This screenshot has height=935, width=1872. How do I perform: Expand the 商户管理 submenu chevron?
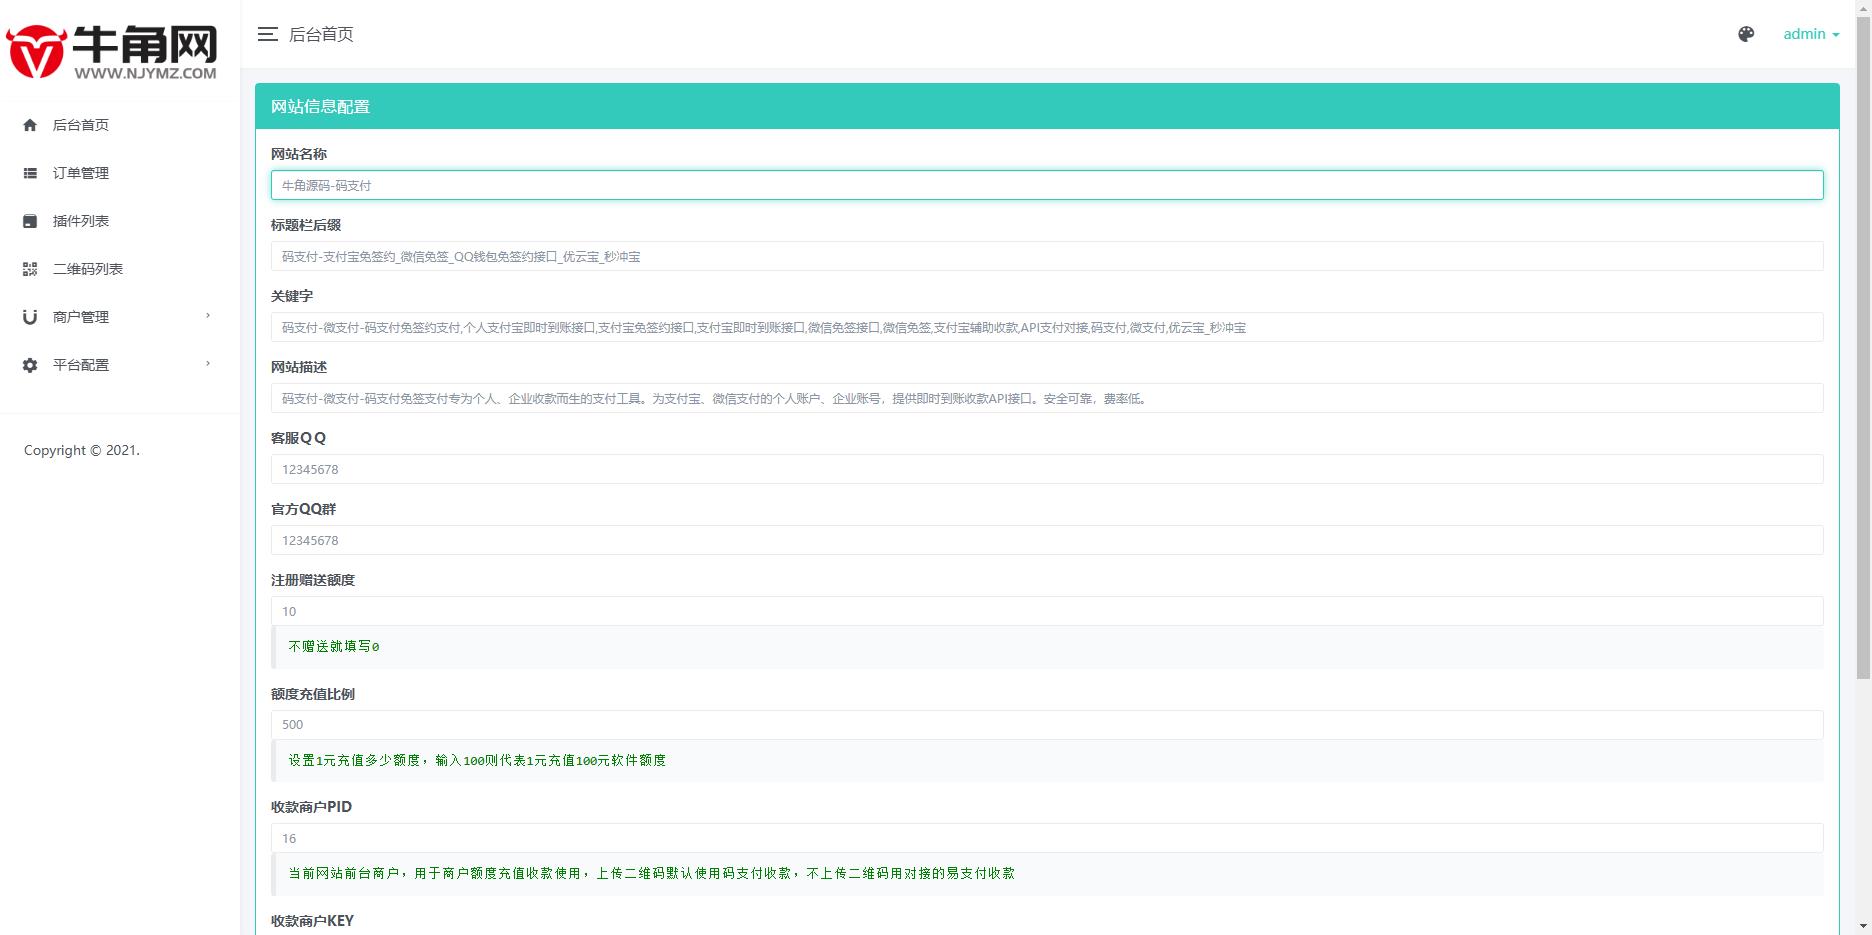pos(208,316)
